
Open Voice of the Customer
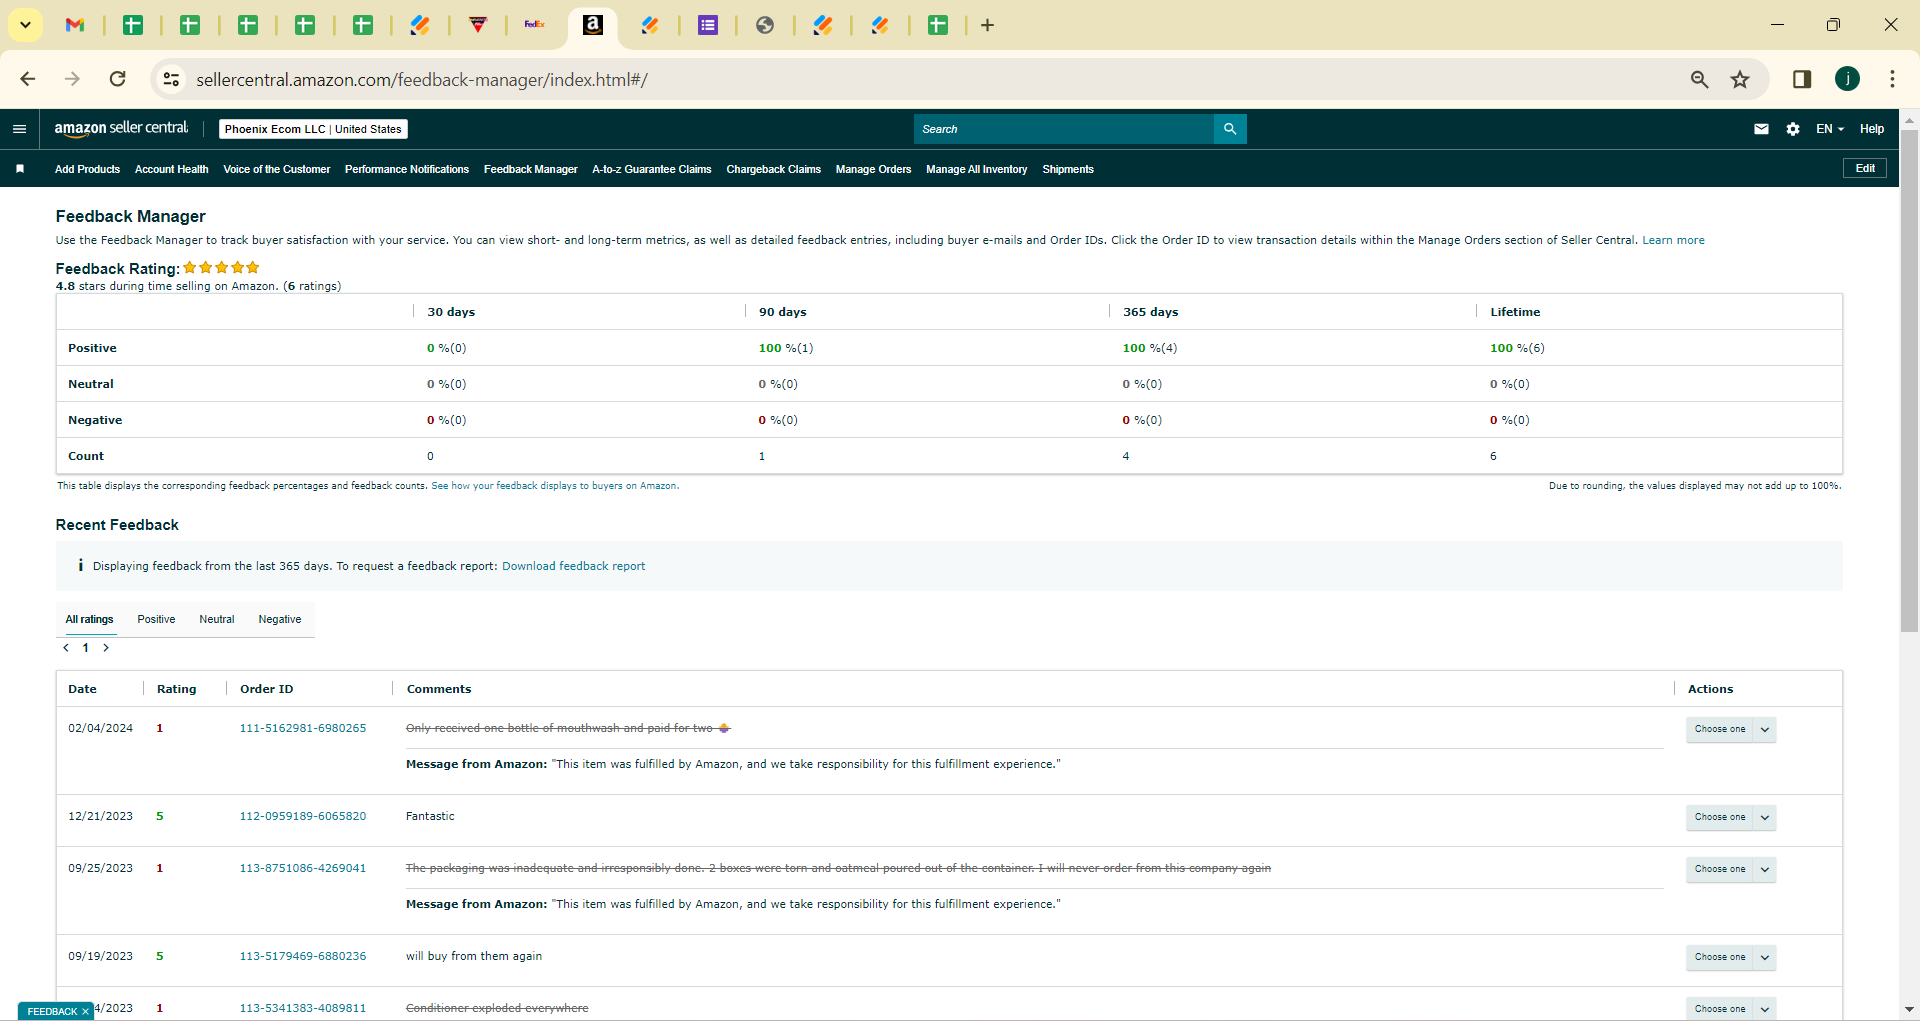click(277, 169)
